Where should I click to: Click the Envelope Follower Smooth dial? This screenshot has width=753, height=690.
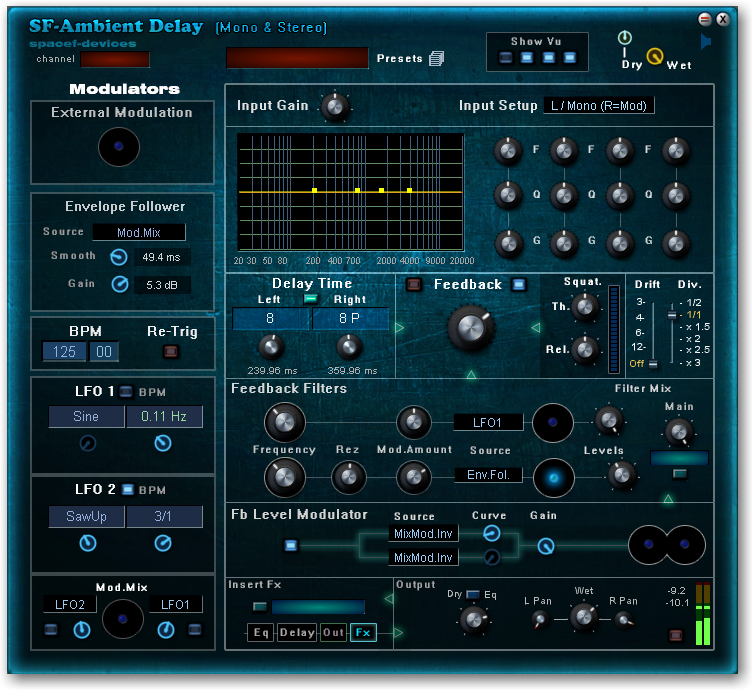coord(119,257)
